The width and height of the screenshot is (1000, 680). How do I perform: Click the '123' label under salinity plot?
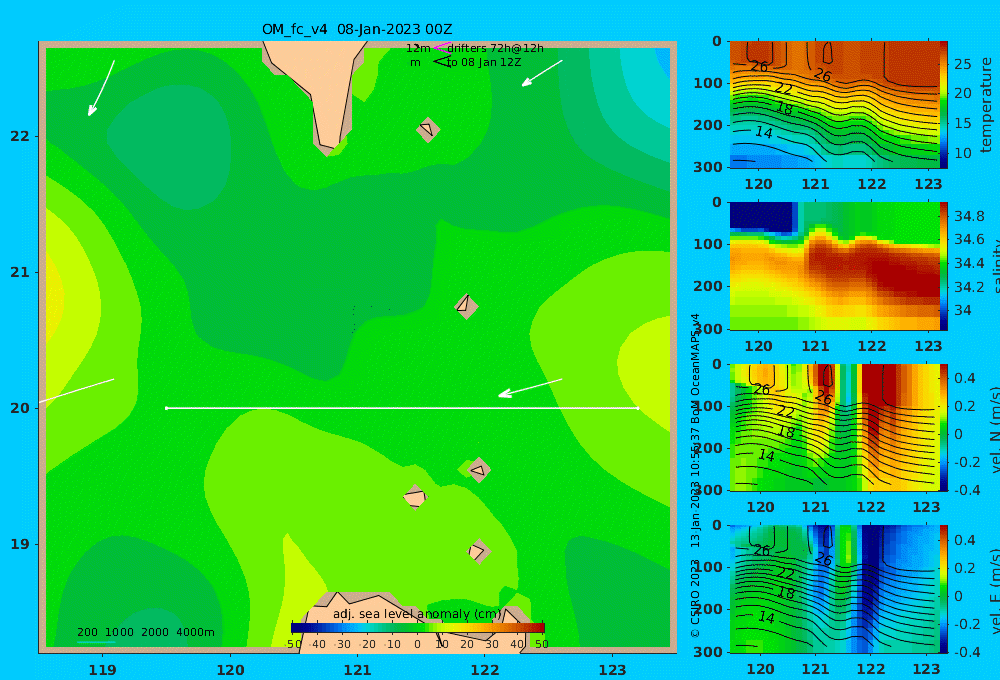pyautogui.click(x=928, y=346)
